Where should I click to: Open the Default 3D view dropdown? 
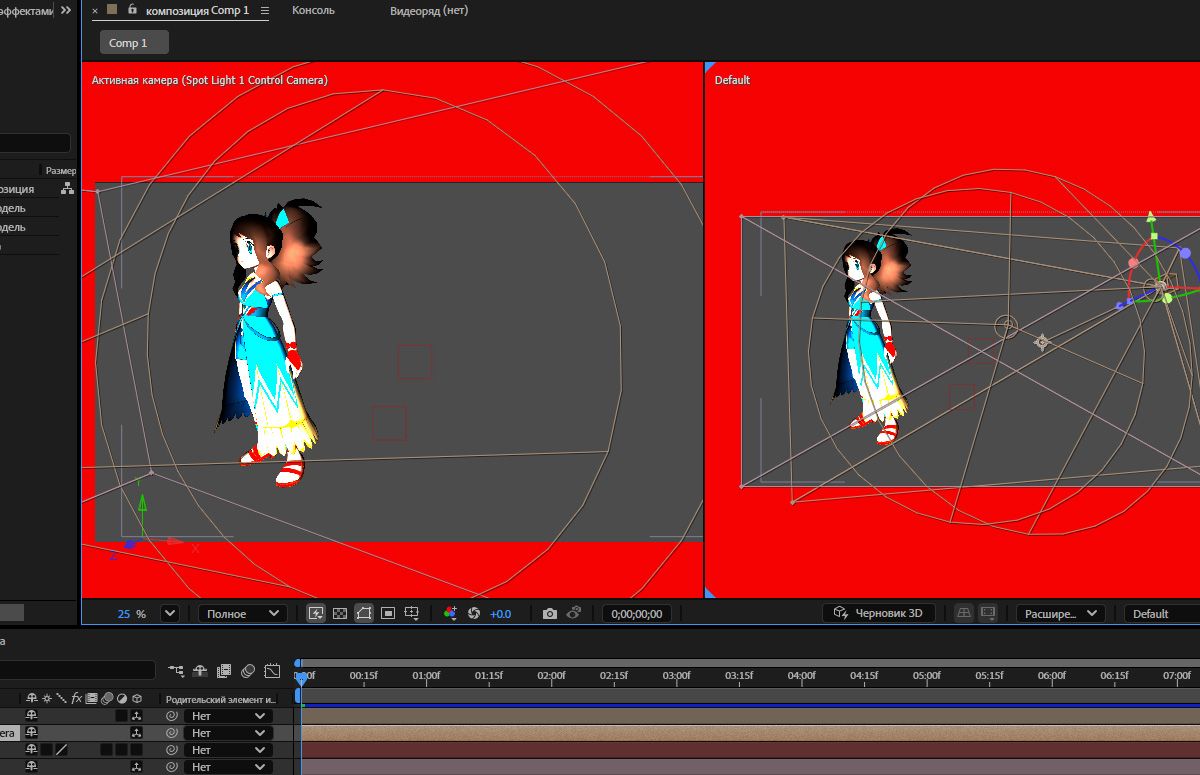coord(1162,613)
